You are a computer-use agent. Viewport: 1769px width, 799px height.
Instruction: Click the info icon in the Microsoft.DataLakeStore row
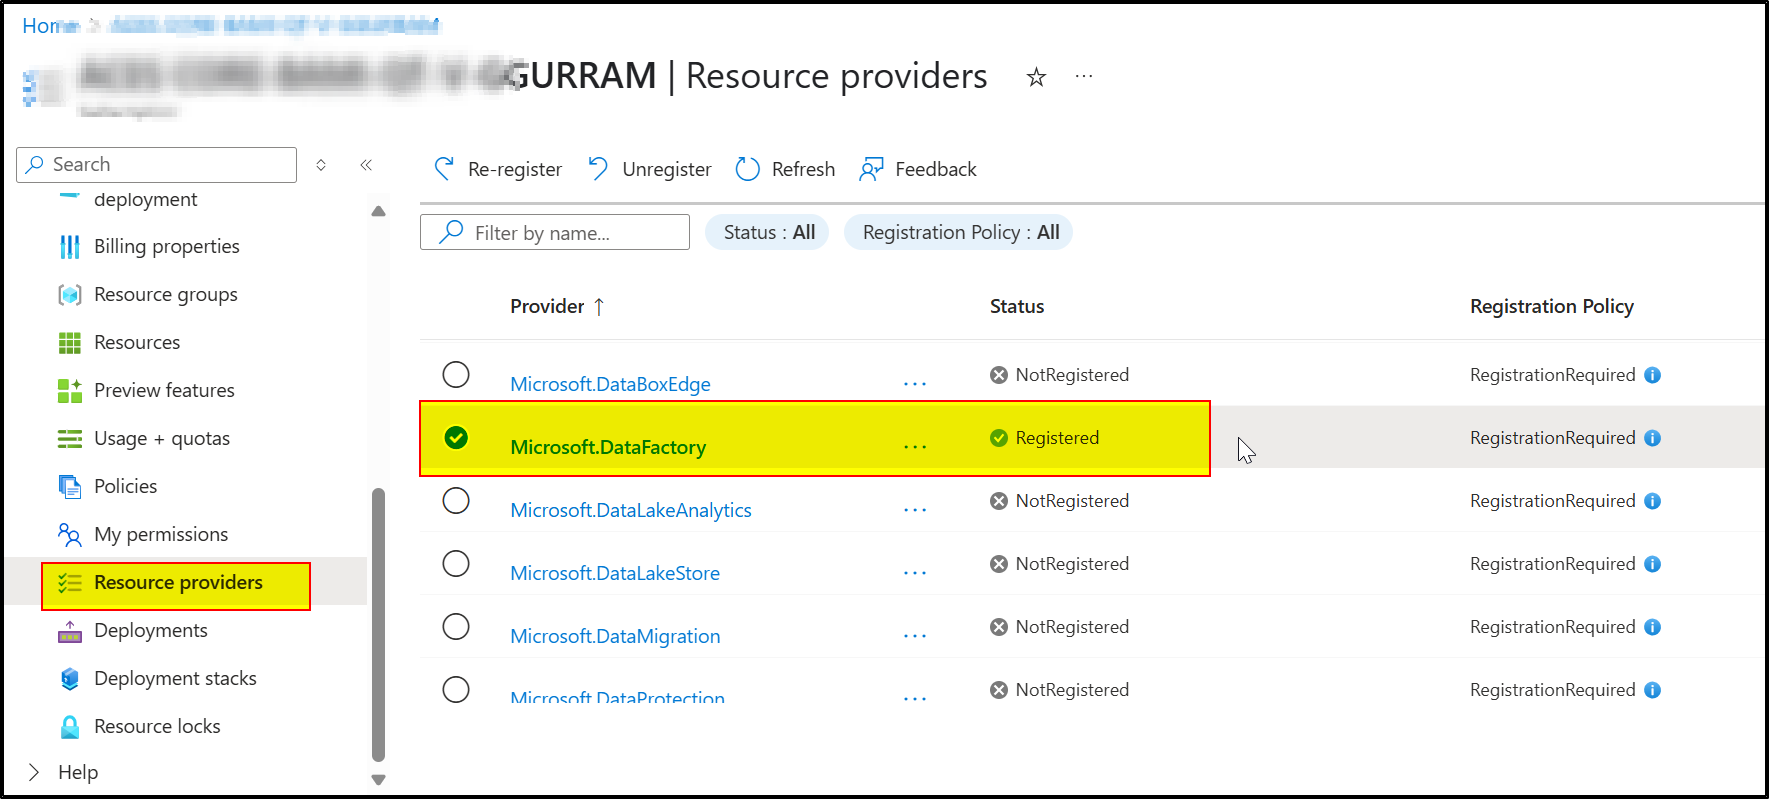(x=1652, y=564)
